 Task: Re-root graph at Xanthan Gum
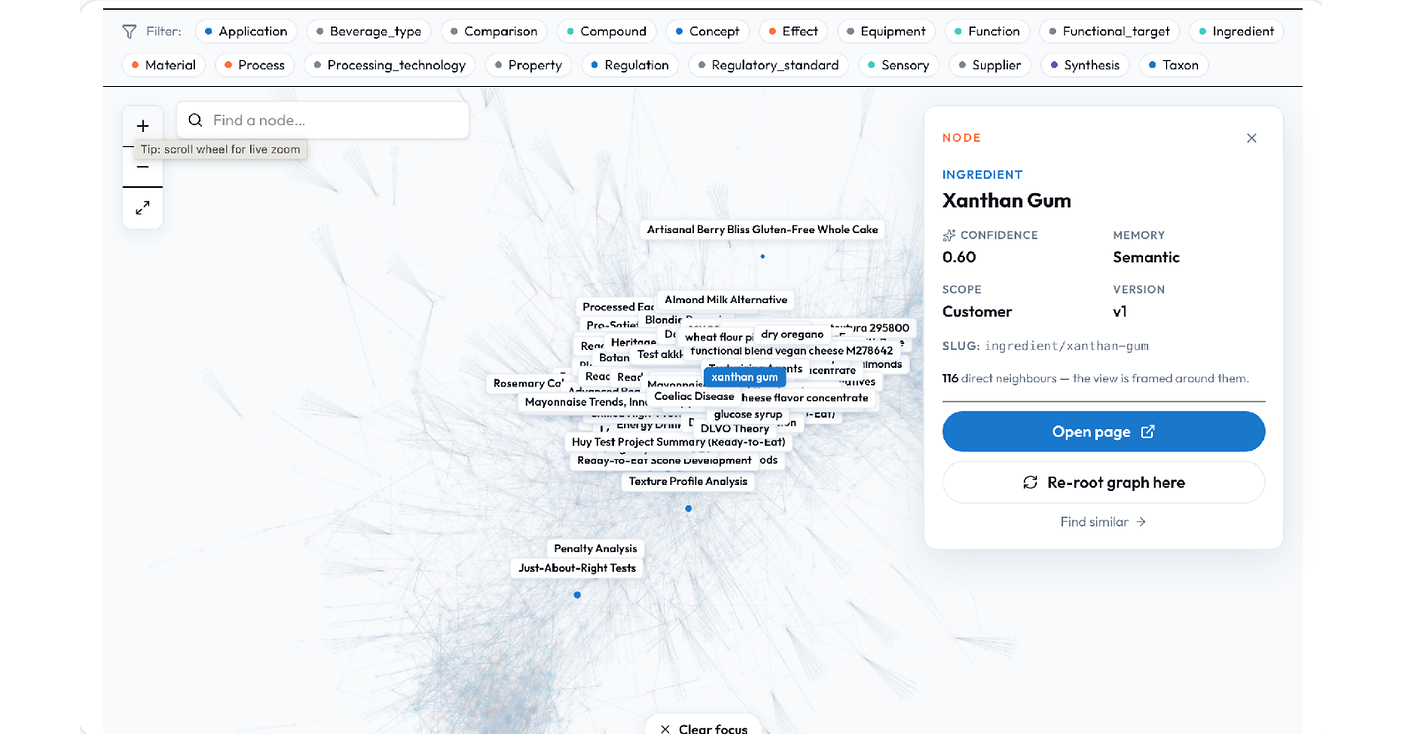point(1103,482)
